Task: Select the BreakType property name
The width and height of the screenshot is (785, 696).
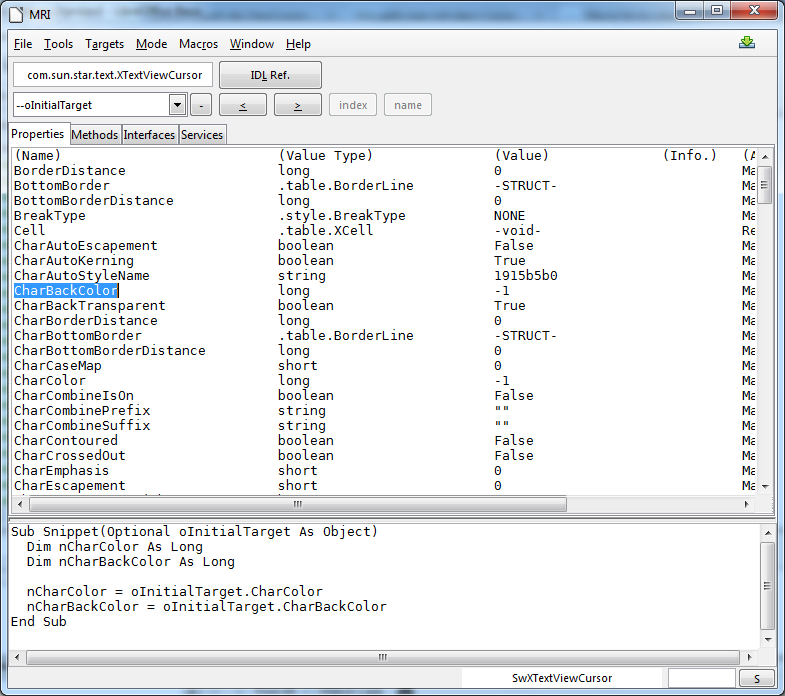Action: tap(50, 216)
